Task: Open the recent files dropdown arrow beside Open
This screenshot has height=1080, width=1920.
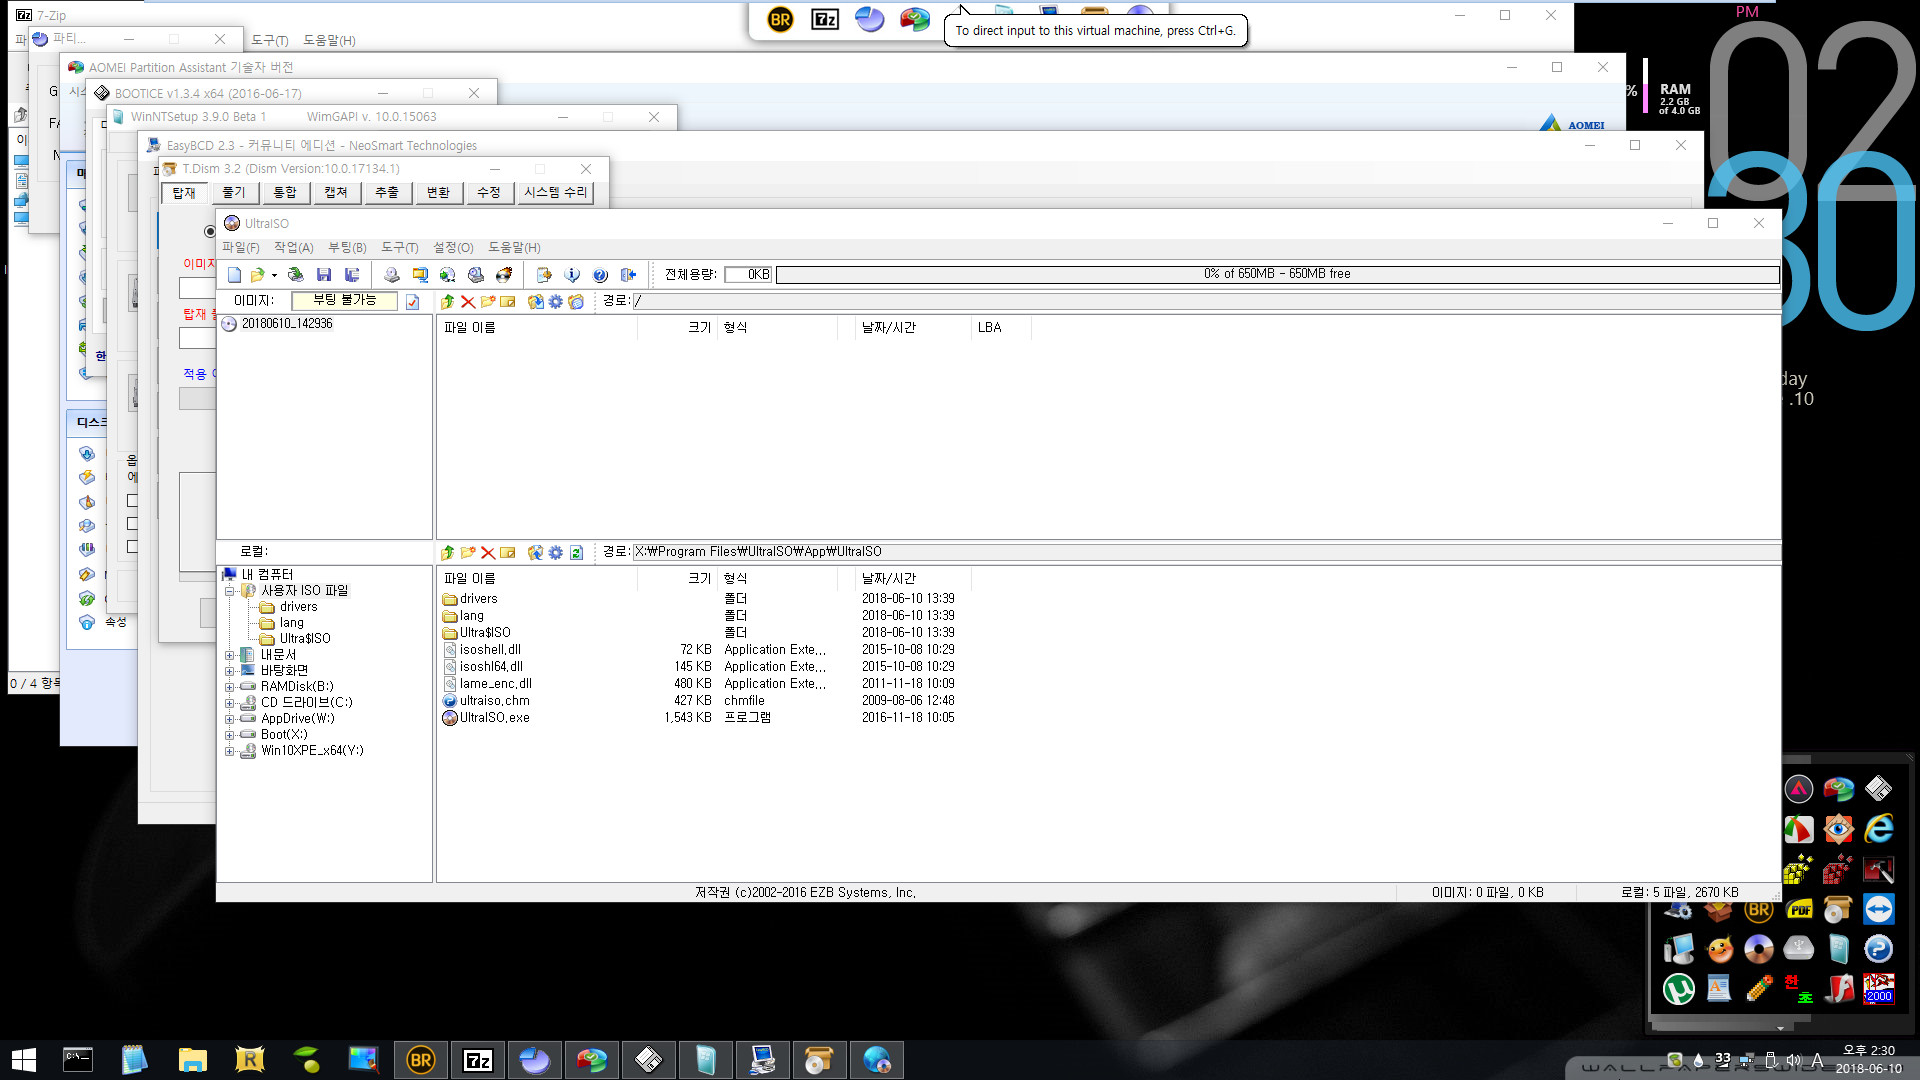Action: coord(274,275)
